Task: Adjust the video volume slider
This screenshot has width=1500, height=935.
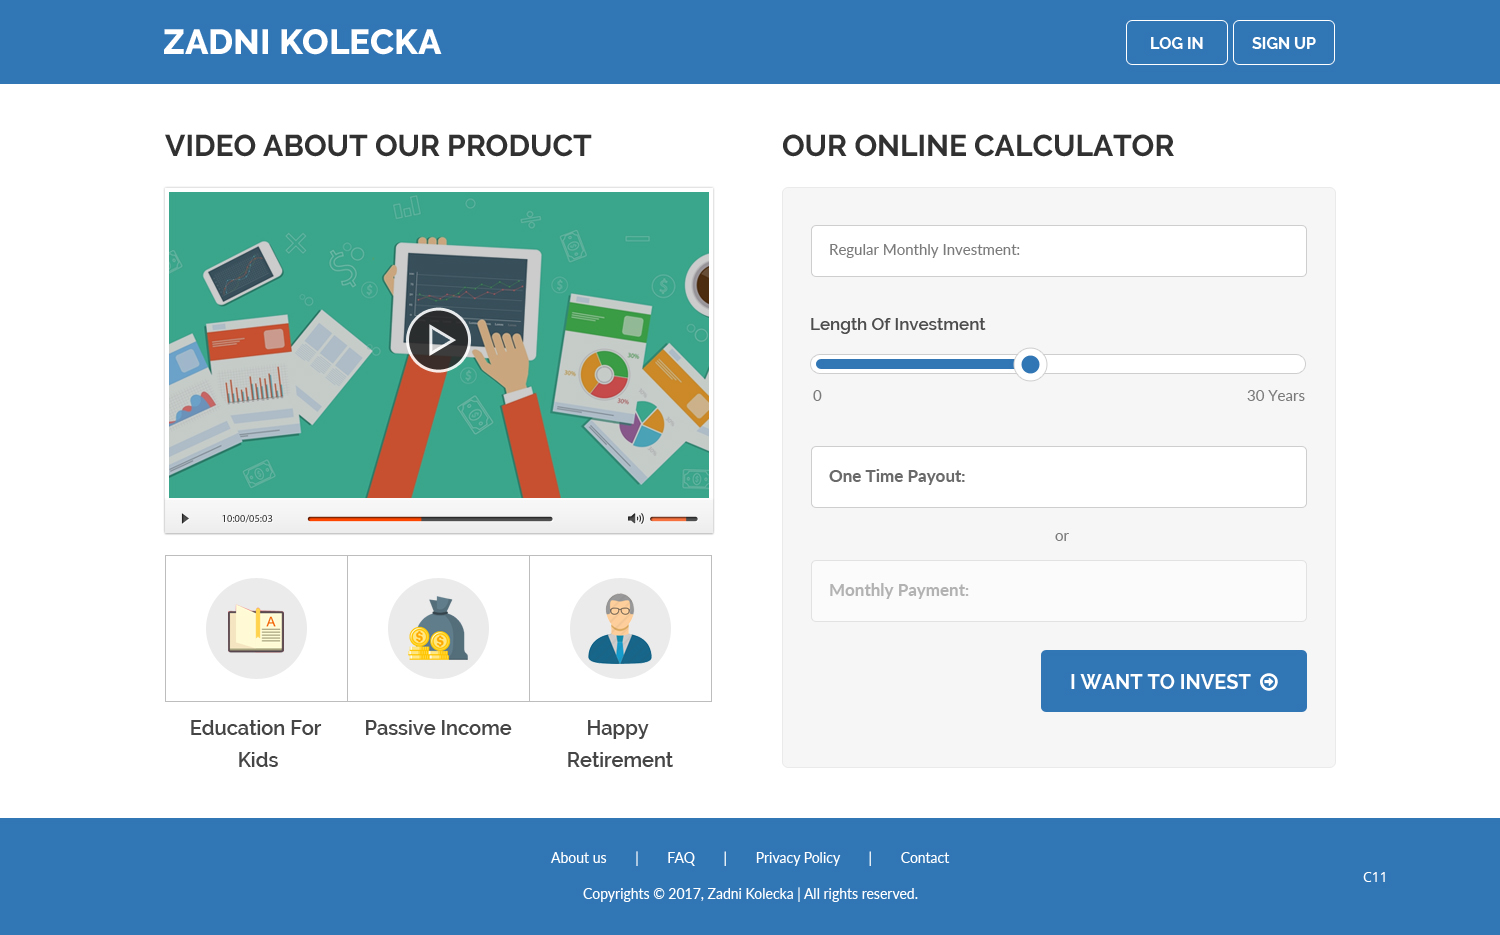Action: pyautogui.click(x=673, y=519)
